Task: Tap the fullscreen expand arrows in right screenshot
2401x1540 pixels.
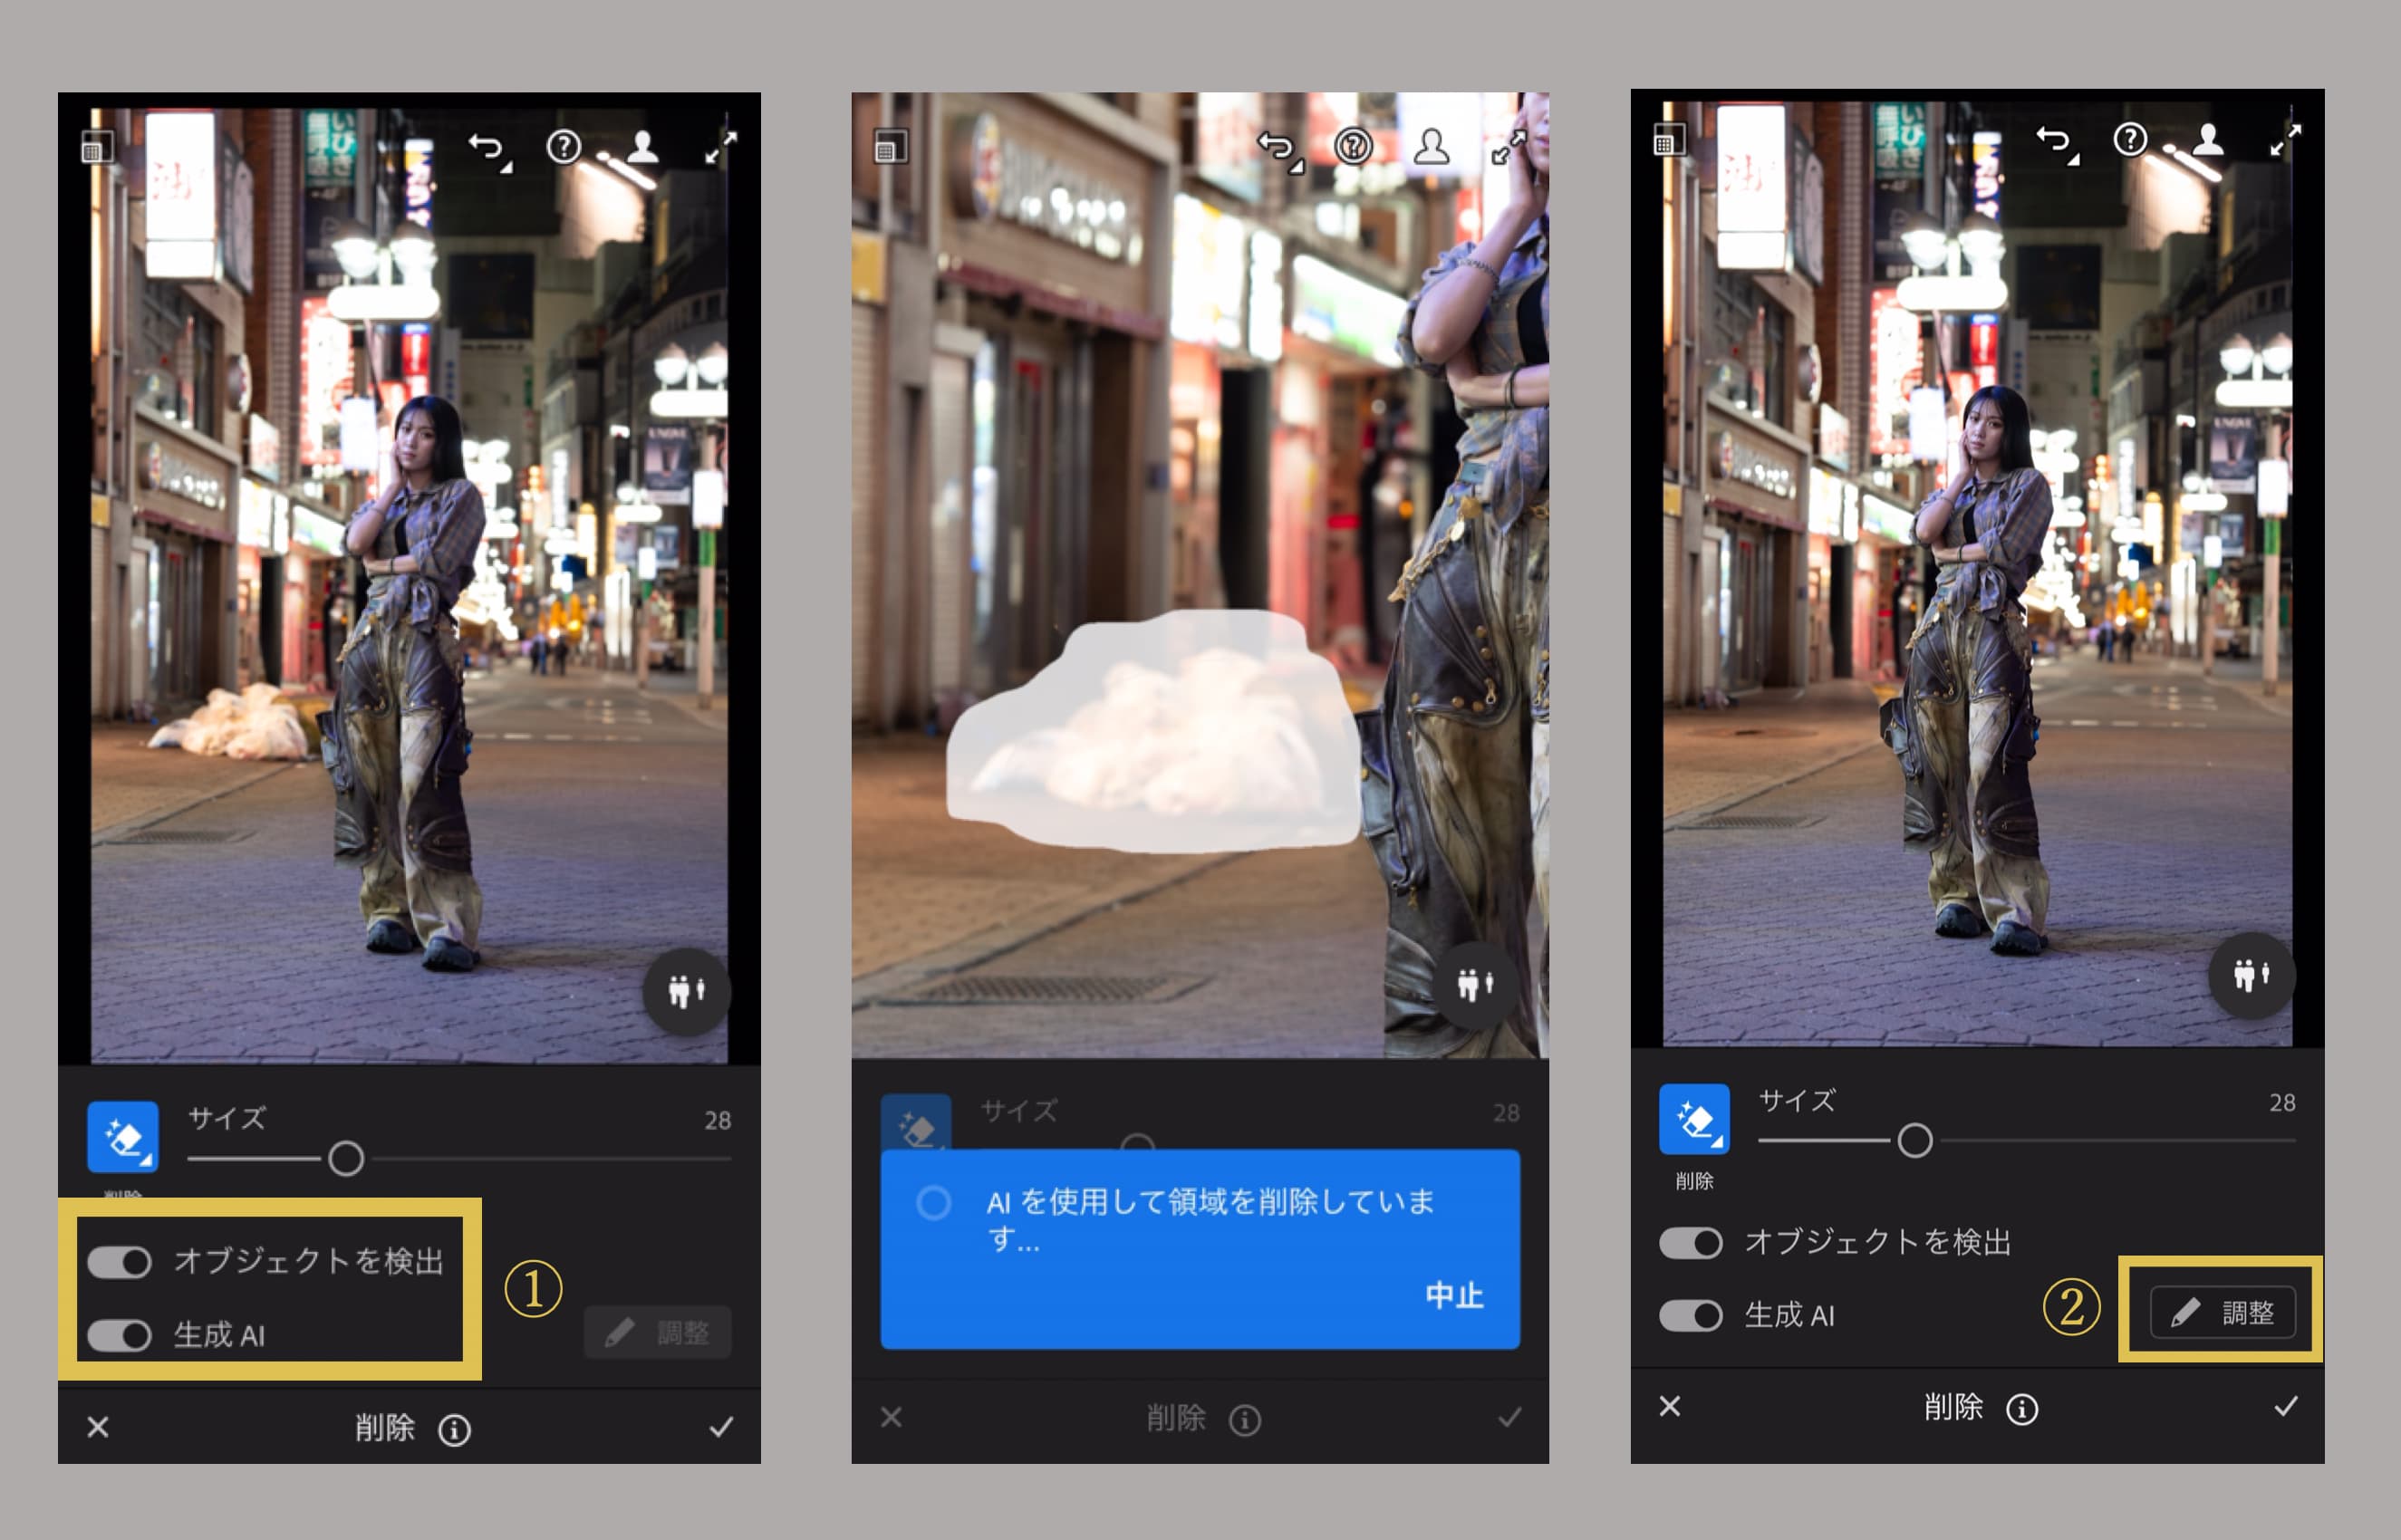Action: [x=2285, y=140]
